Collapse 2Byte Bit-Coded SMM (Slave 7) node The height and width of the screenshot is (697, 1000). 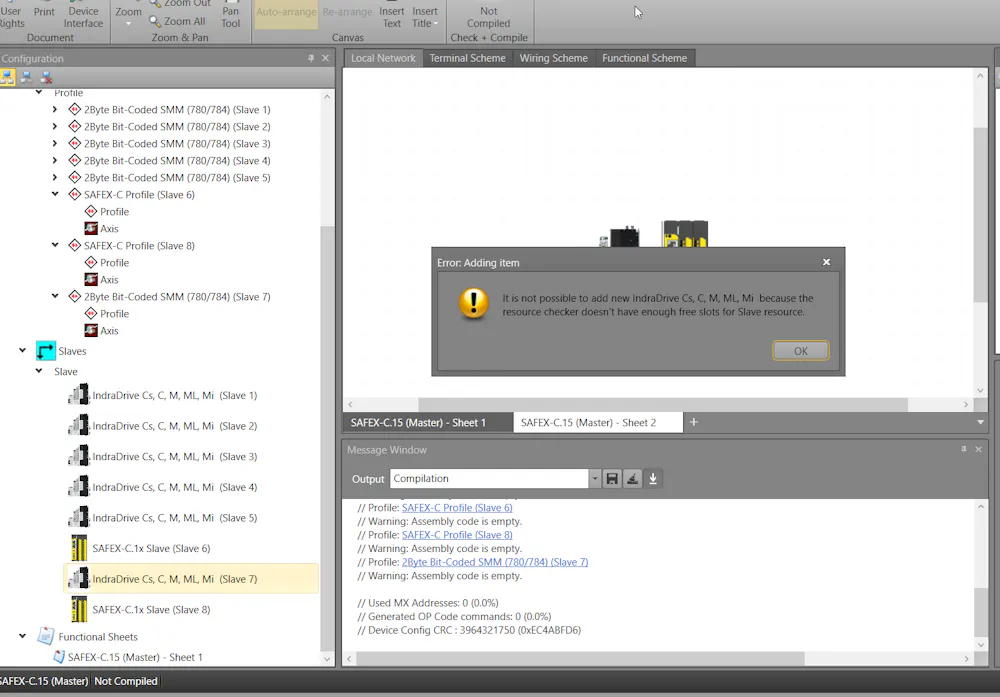[x=55, y=296]
